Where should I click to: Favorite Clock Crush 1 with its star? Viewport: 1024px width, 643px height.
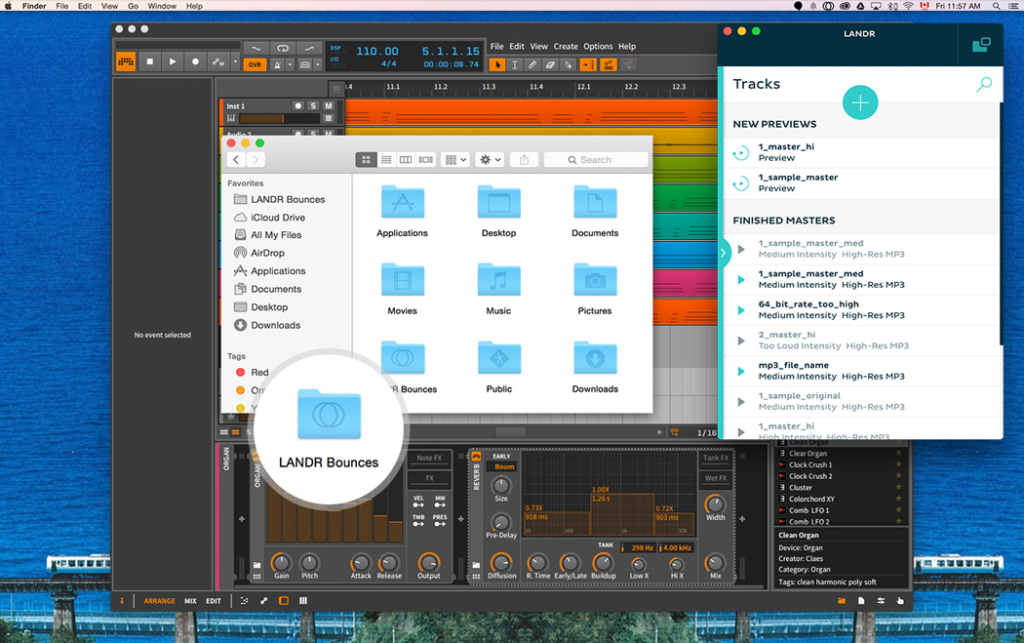click(x=899, y=465)
